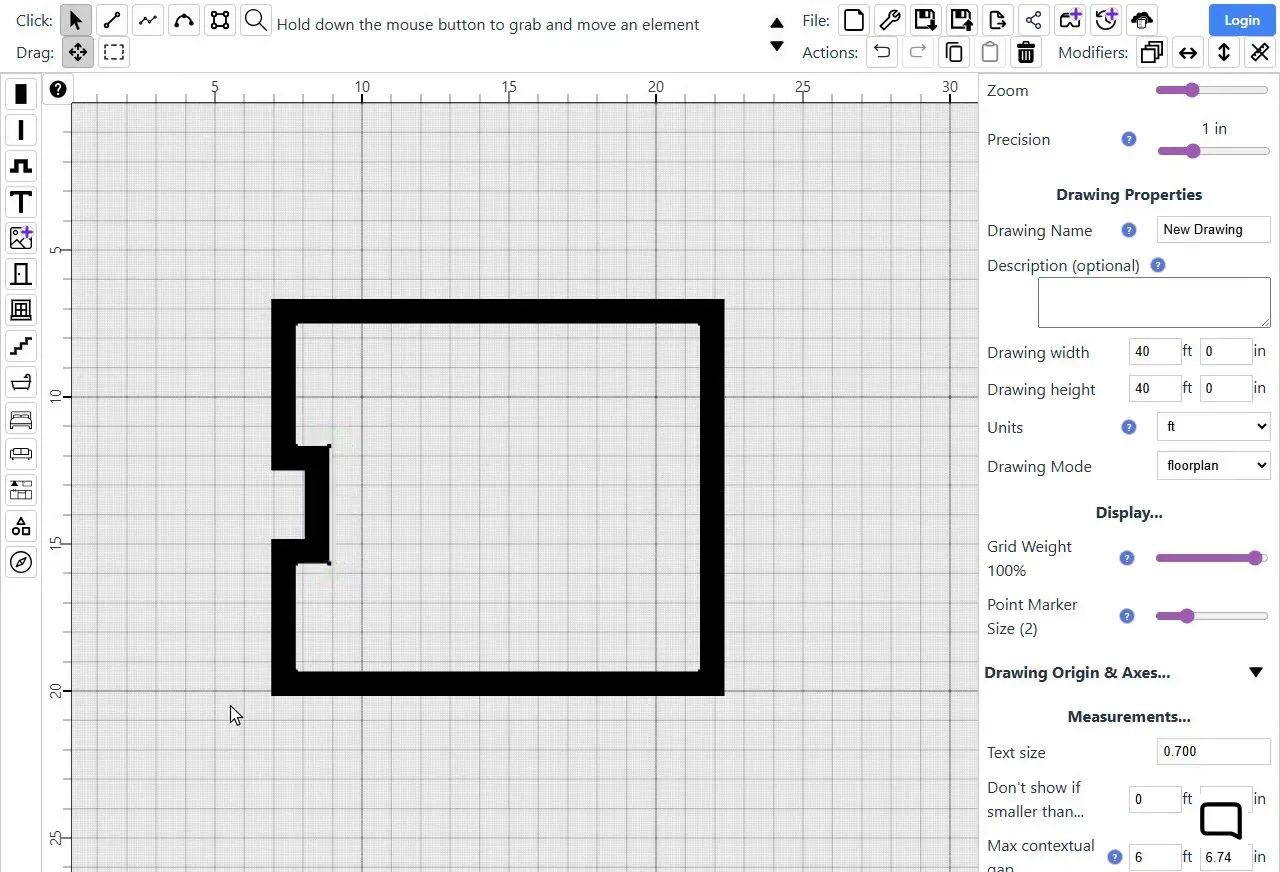Select the thick wall tool
This screenshot has height=872, width=1280.
(x=21, y=94)
